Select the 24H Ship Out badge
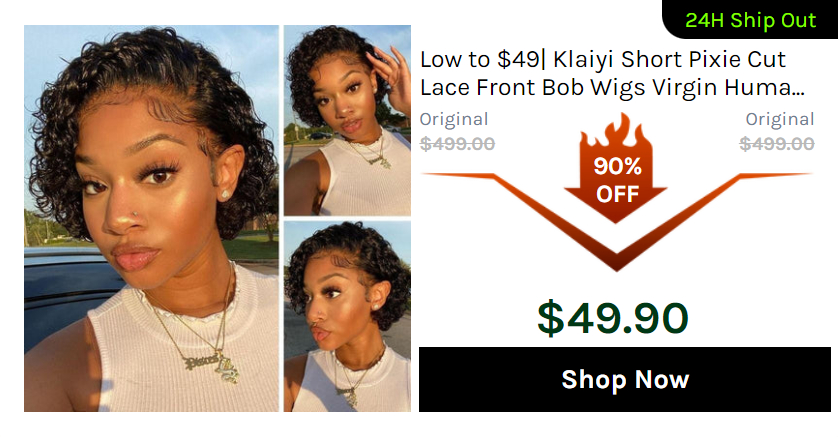The image size is (838, 437). coord(750,20)
